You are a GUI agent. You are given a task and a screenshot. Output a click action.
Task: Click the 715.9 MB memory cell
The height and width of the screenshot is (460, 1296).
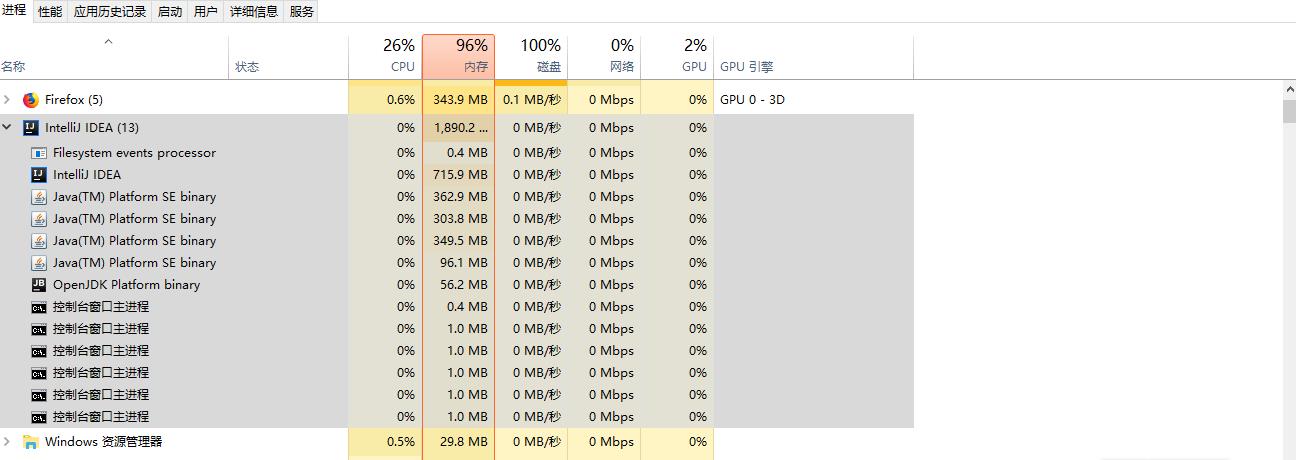(461, 175)
